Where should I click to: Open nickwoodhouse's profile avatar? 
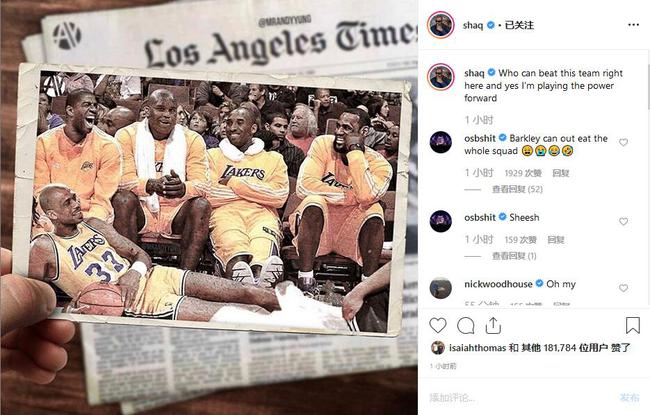coord(441,288)
